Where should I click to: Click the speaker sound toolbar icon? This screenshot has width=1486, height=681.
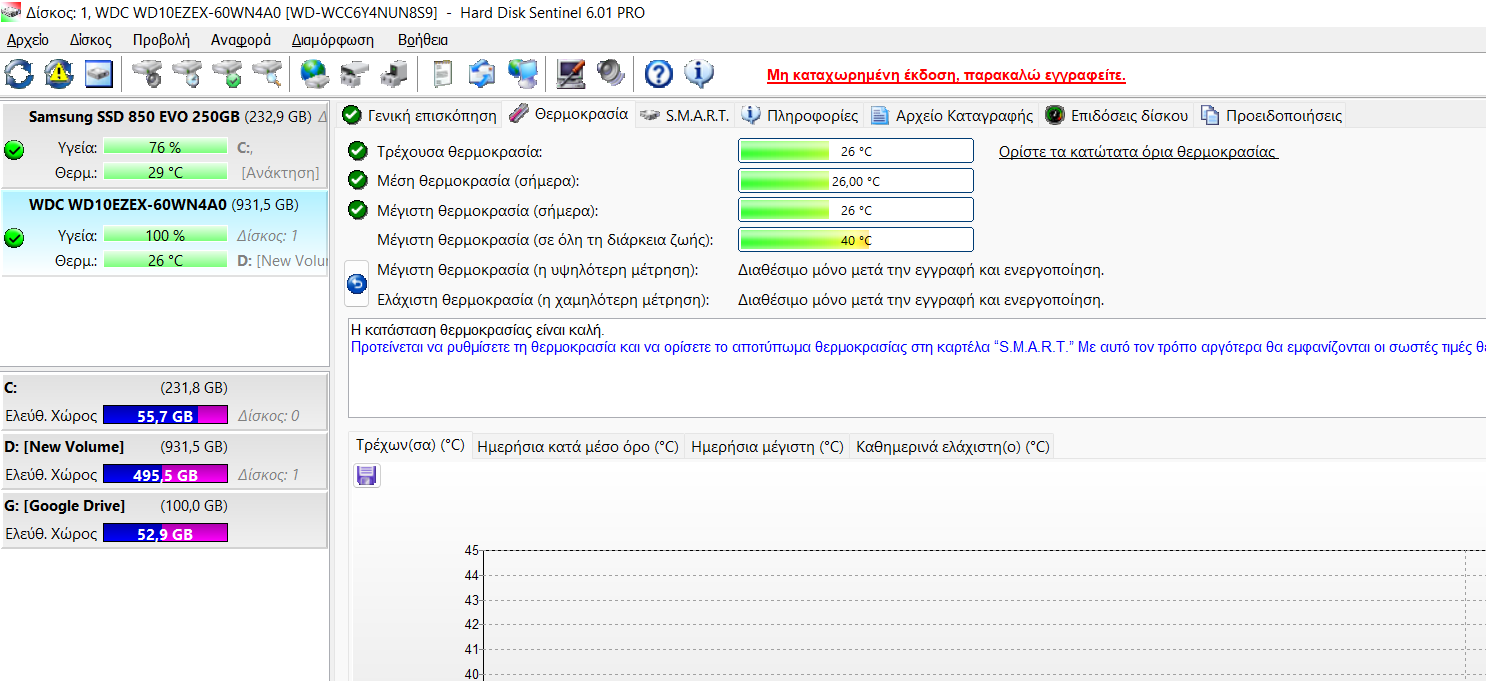click(x=610, y=73)
